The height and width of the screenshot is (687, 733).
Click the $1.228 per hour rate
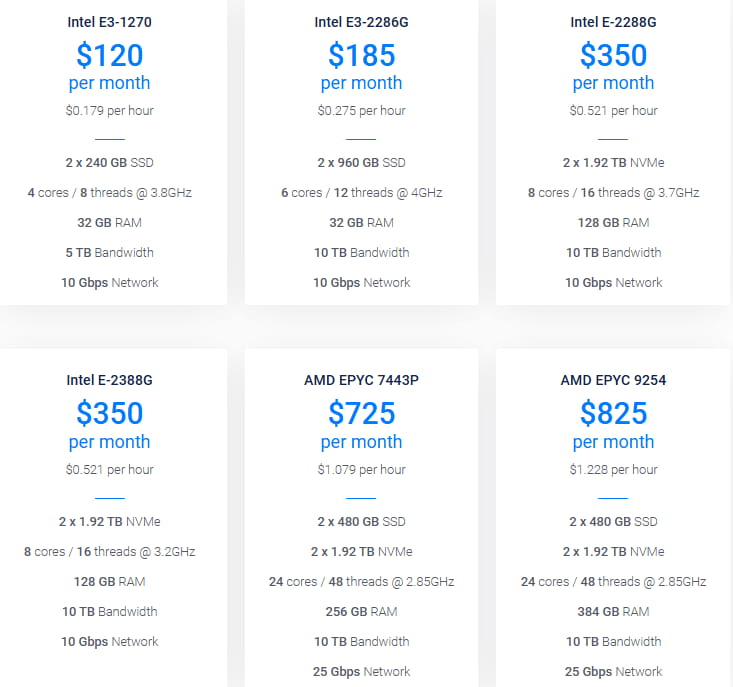click(613, 470)
